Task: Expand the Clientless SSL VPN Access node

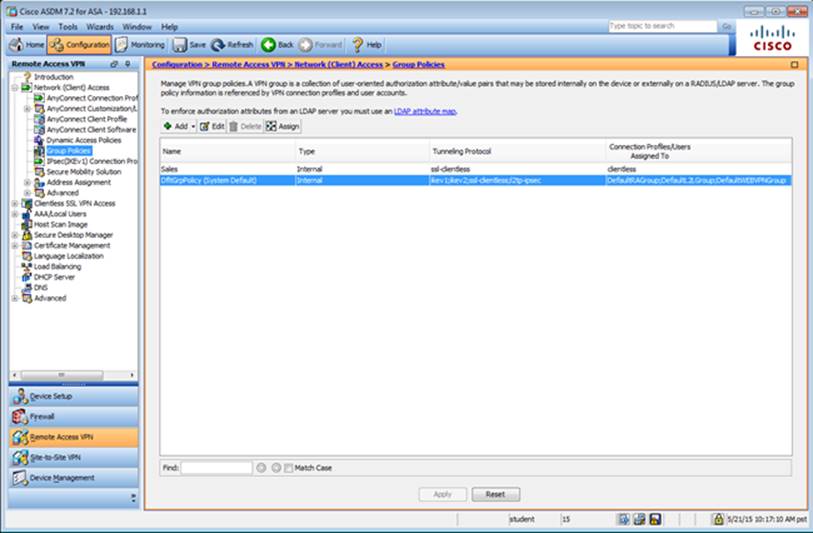Action: point(14,203)
